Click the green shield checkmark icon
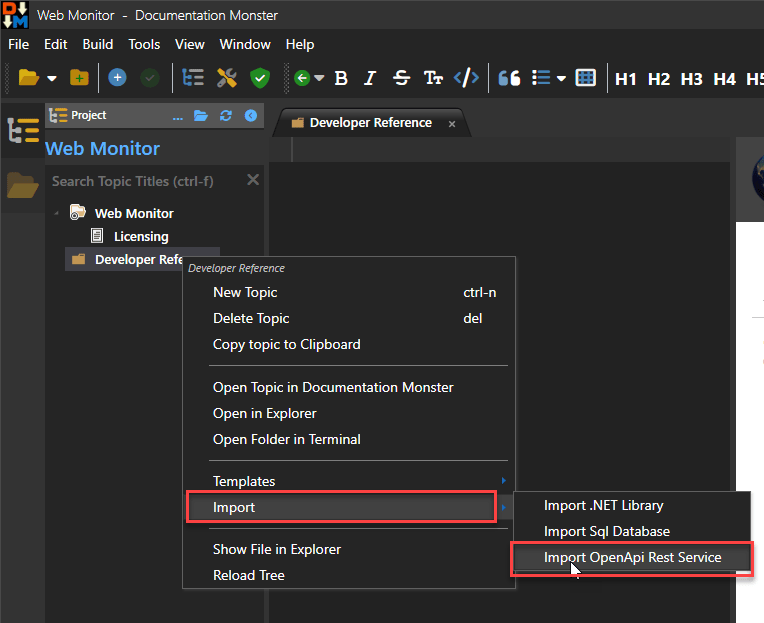This screenshot has width=764, height=623. click(x=260, y=78)
